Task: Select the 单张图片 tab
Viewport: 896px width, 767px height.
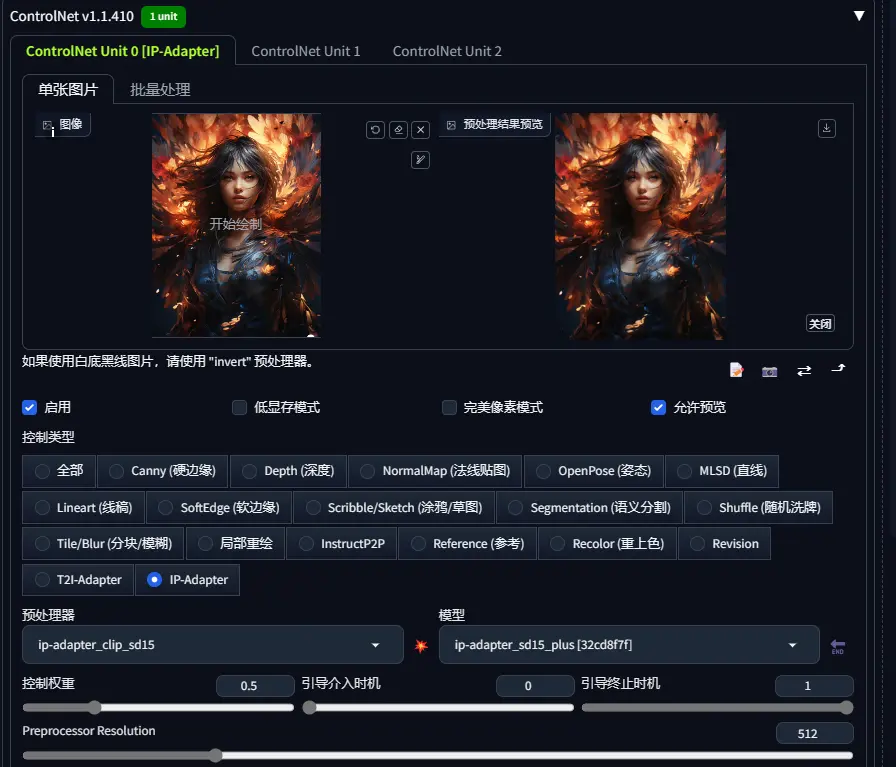Action: click(68, 89)
